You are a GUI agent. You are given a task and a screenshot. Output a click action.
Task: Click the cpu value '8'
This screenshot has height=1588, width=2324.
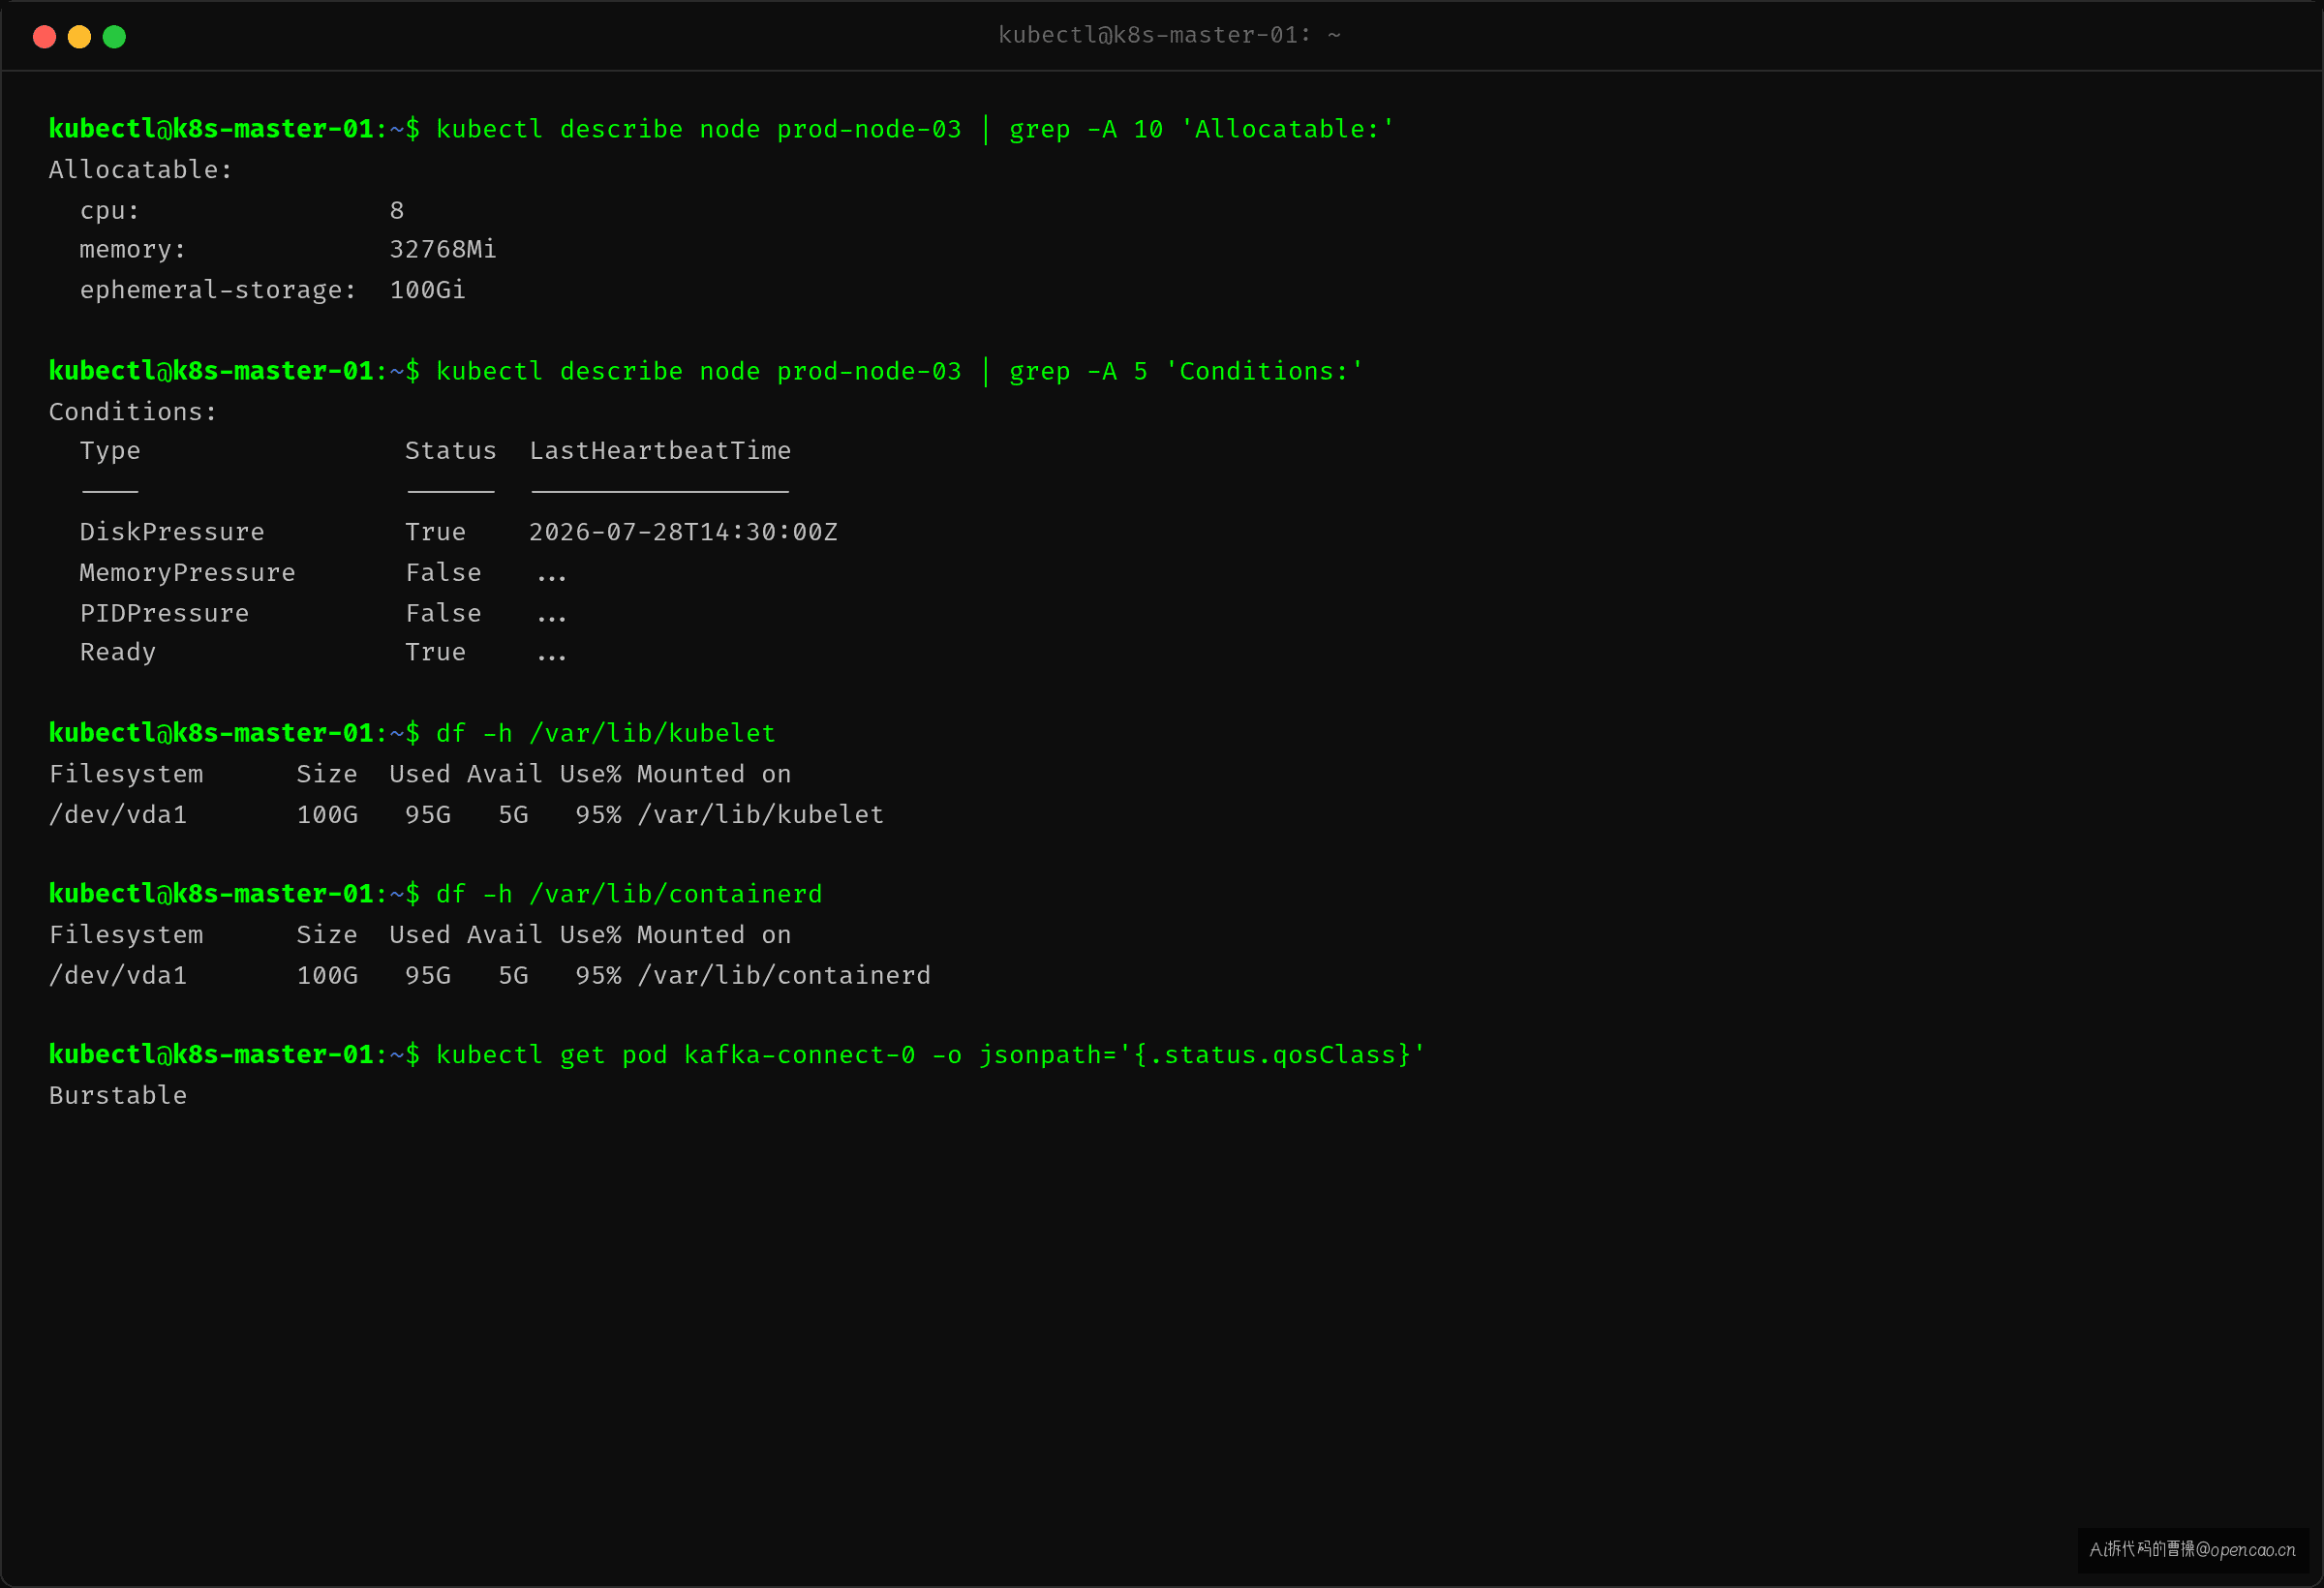[397, 210]
